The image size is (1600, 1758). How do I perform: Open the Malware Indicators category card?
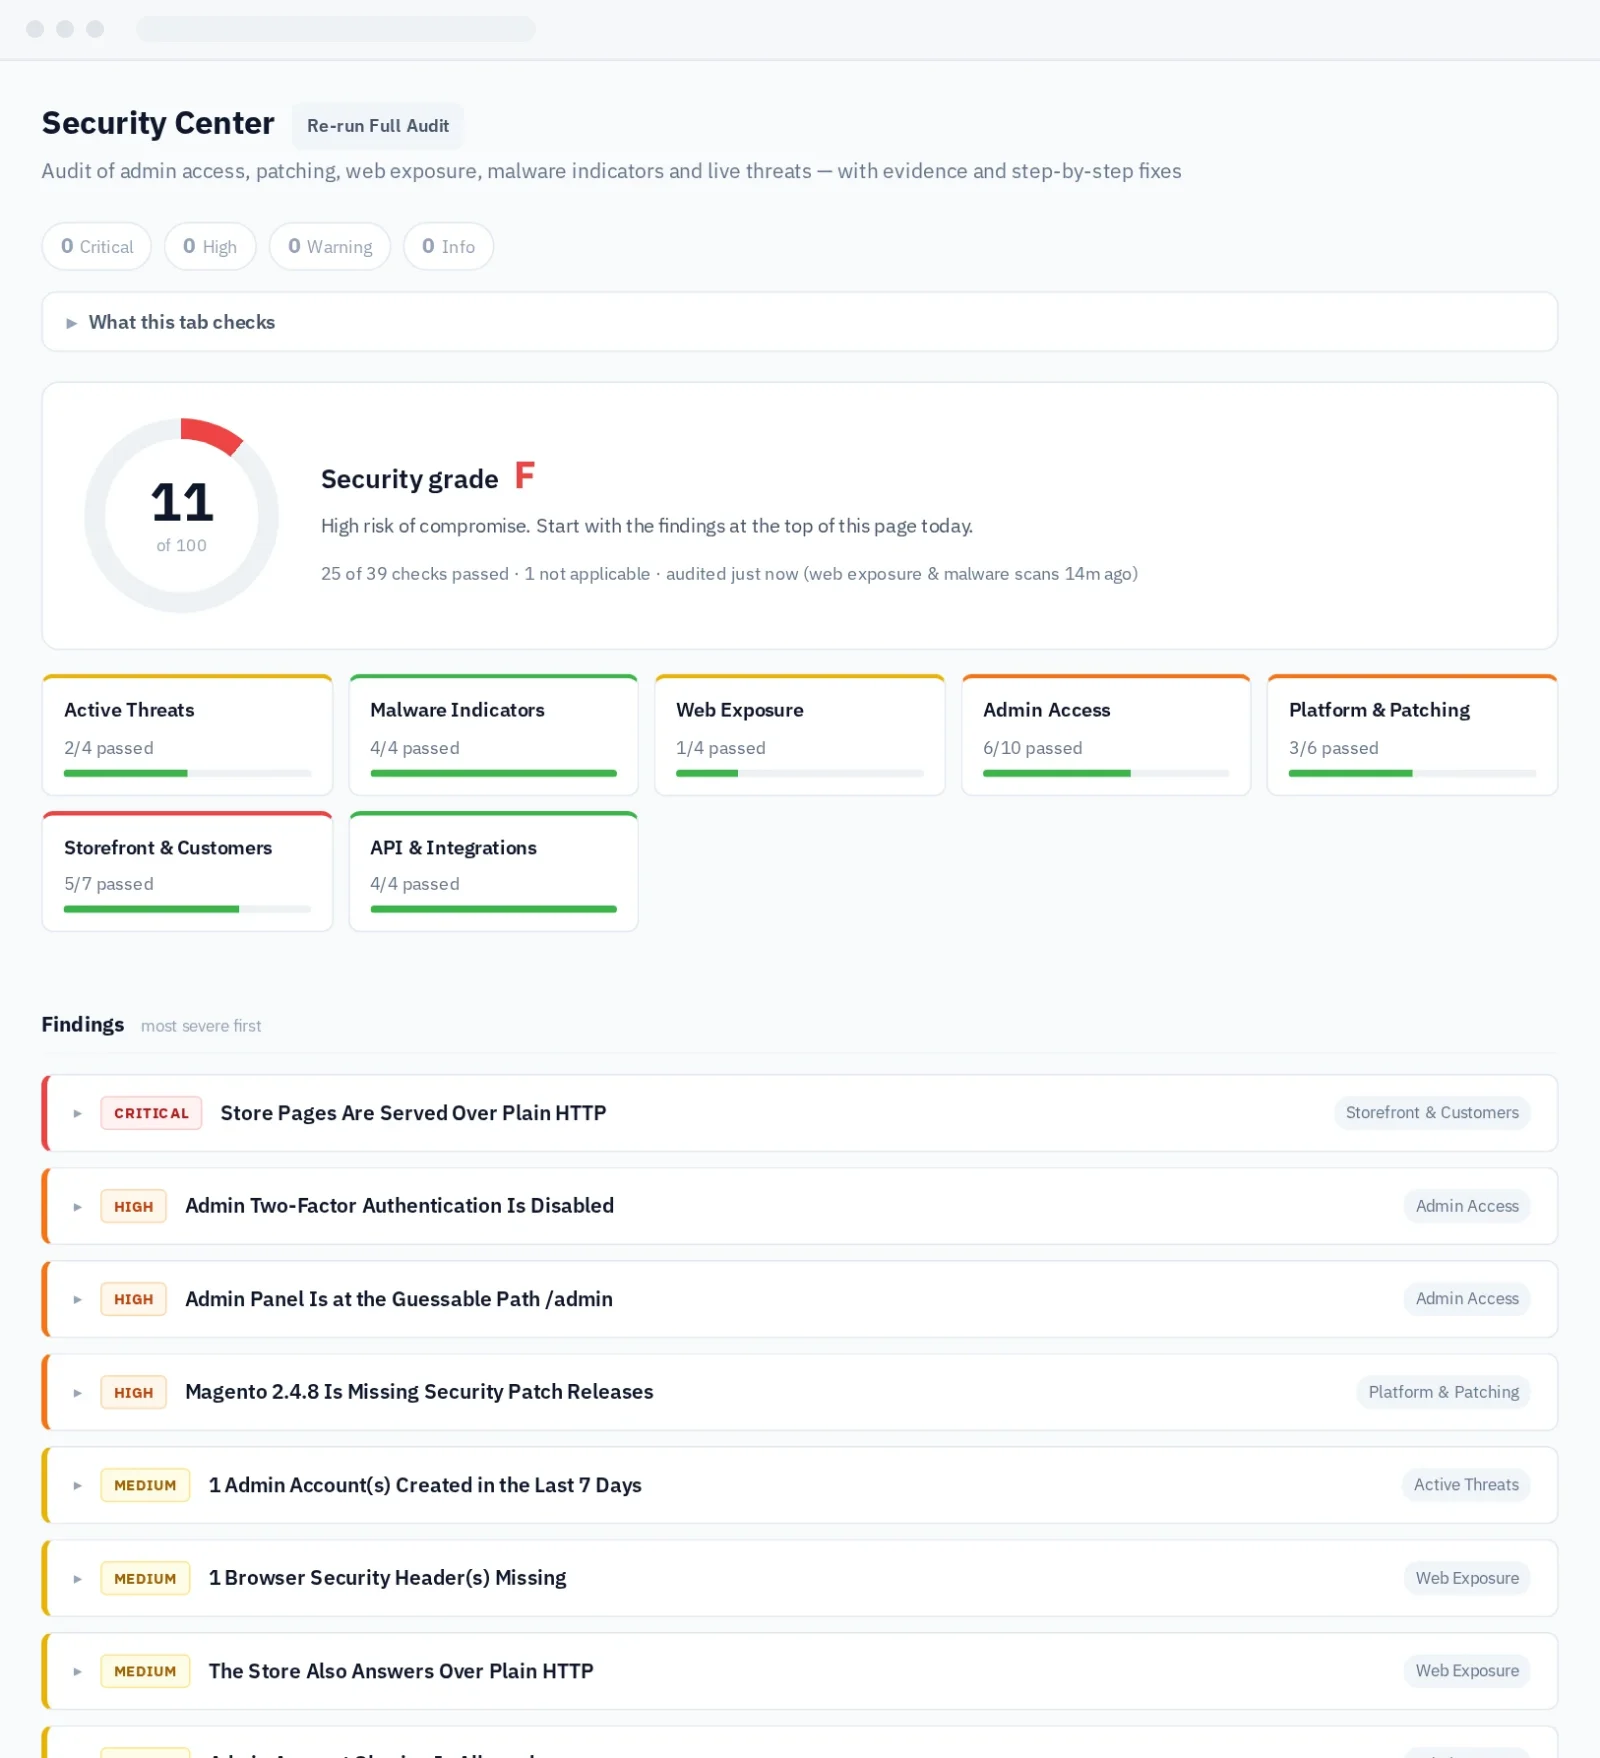tap(493, 735)
